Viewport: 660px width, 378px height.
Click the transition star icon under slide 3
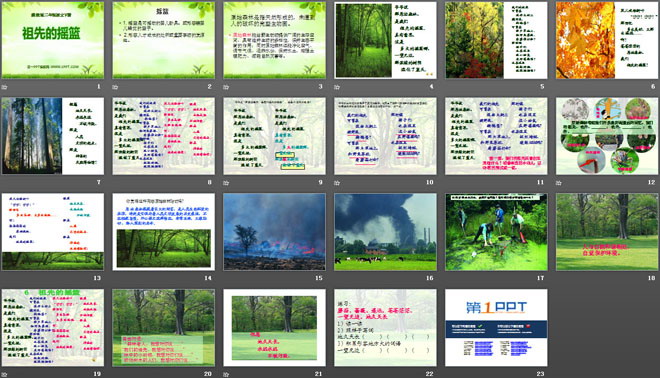pos(226,87)
